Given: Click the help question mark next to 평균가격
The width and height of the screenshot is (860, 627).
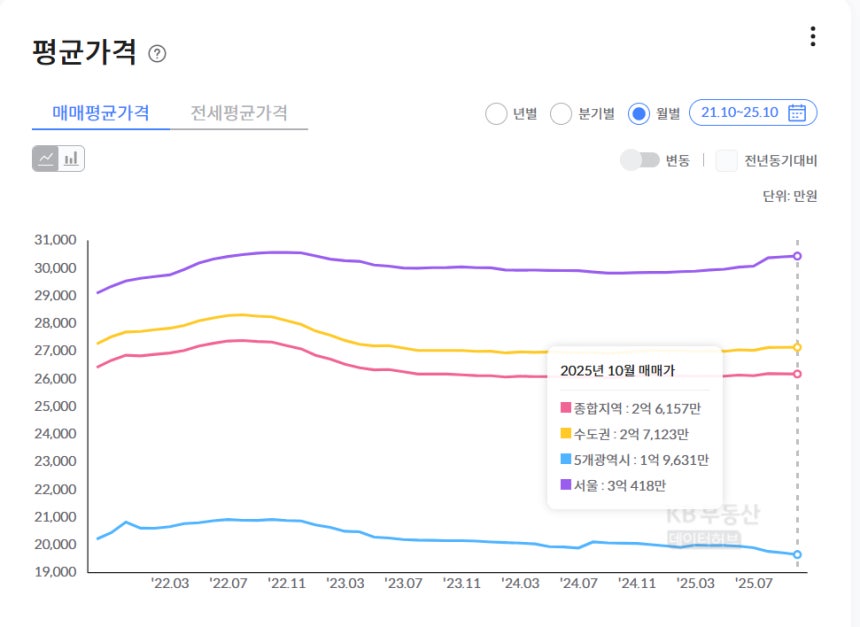Looking at the screenshot, I should [x=157, y=54].
